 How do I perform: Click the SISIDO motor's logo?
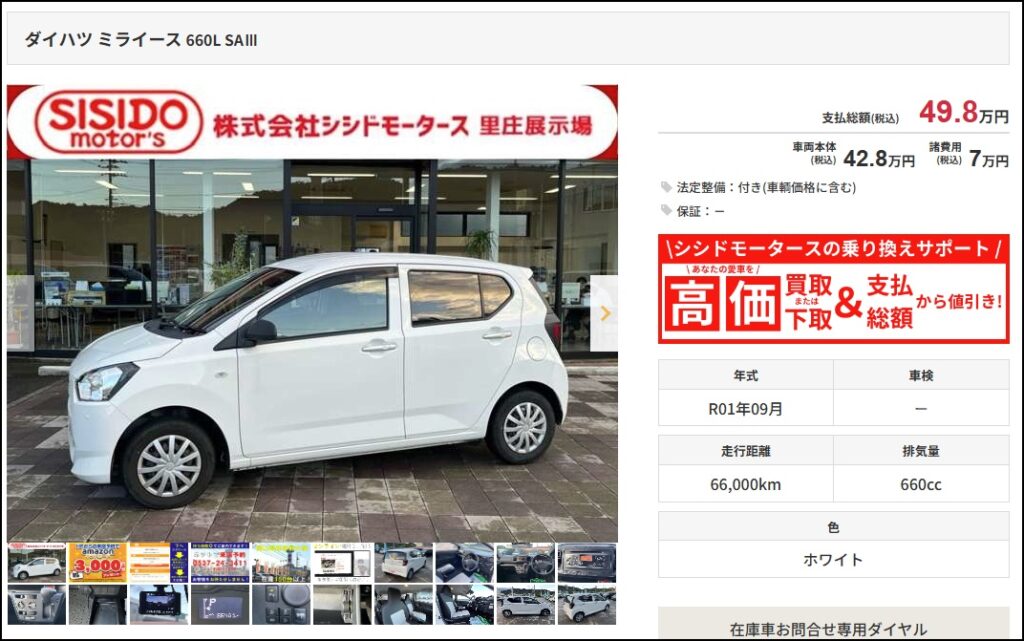coord(118,122)
